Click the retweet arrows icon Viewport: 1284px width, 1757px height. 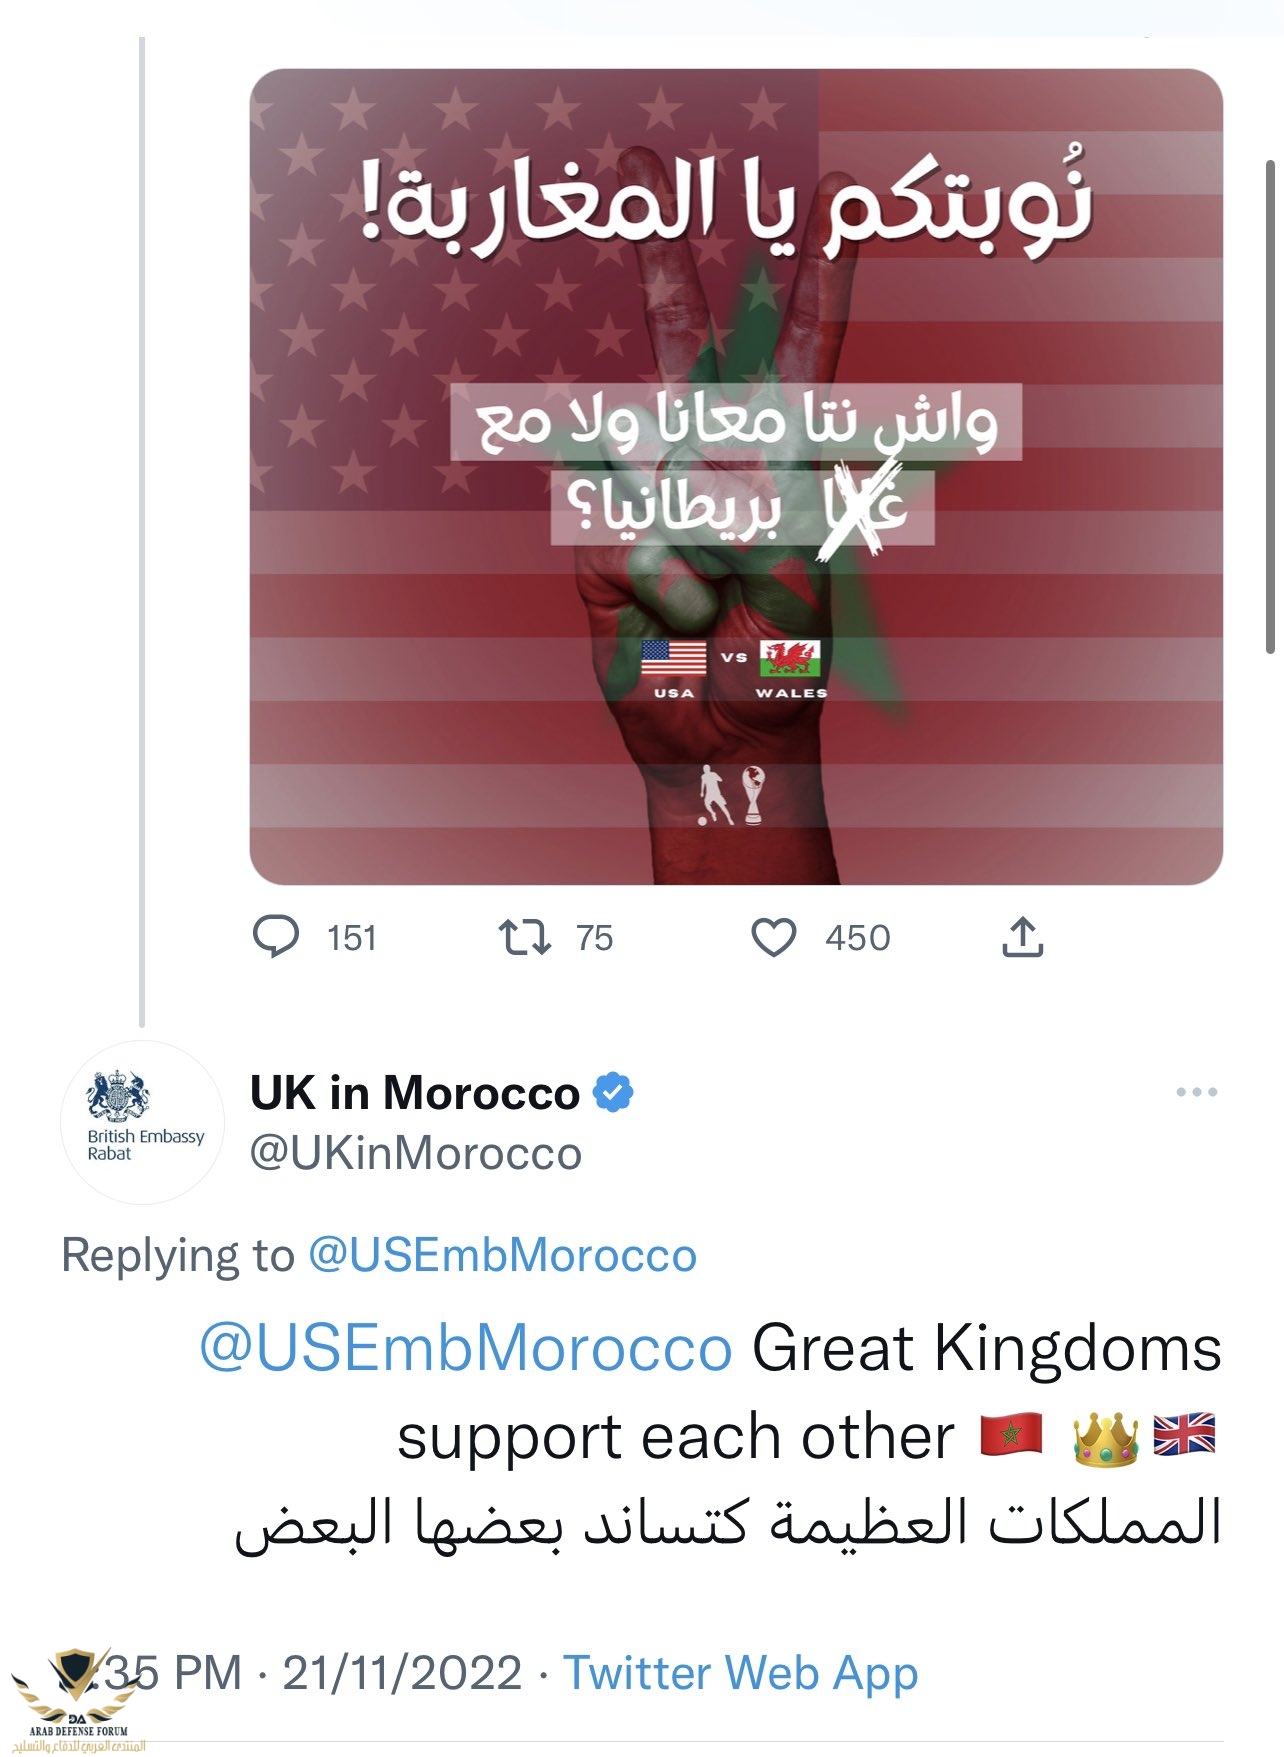point(524,937)
